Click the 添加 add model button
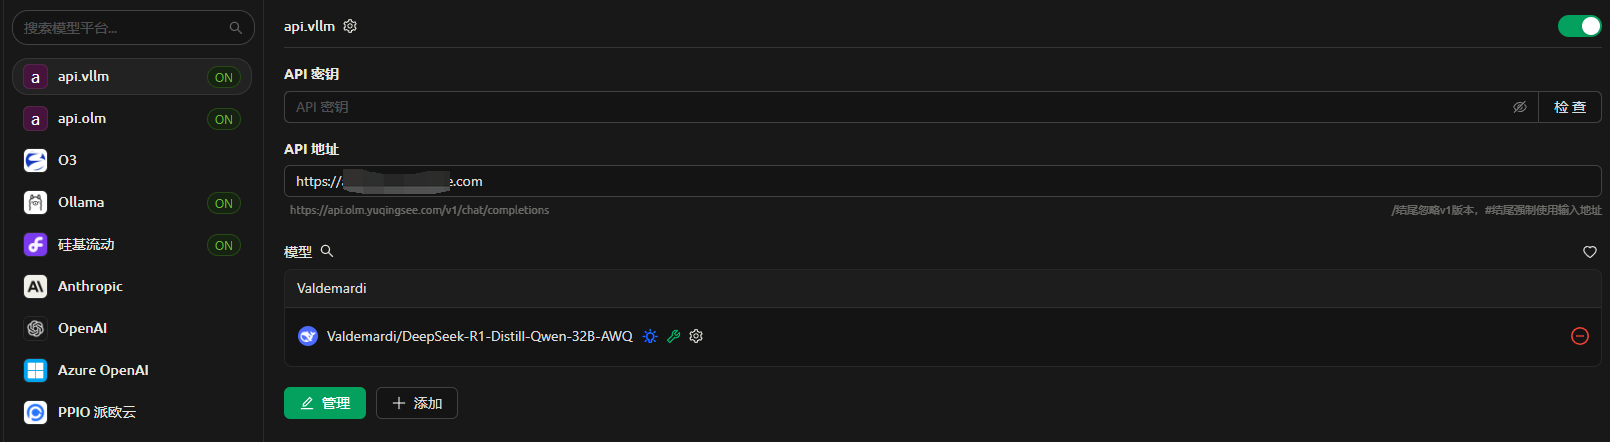Image resolution: width=1610 pixels, height=442 pixels. pos(417,403)
